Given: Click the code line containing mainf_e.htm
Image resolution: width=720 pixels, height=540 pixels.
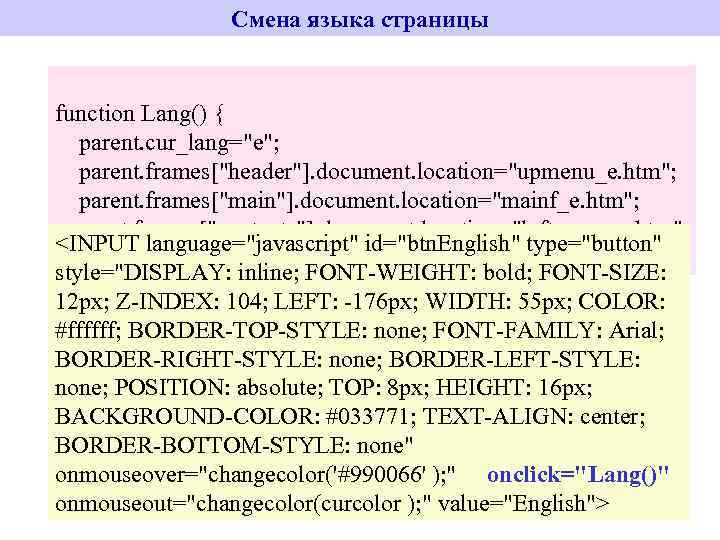Looking at the screenshot, I should coord(359,201).
